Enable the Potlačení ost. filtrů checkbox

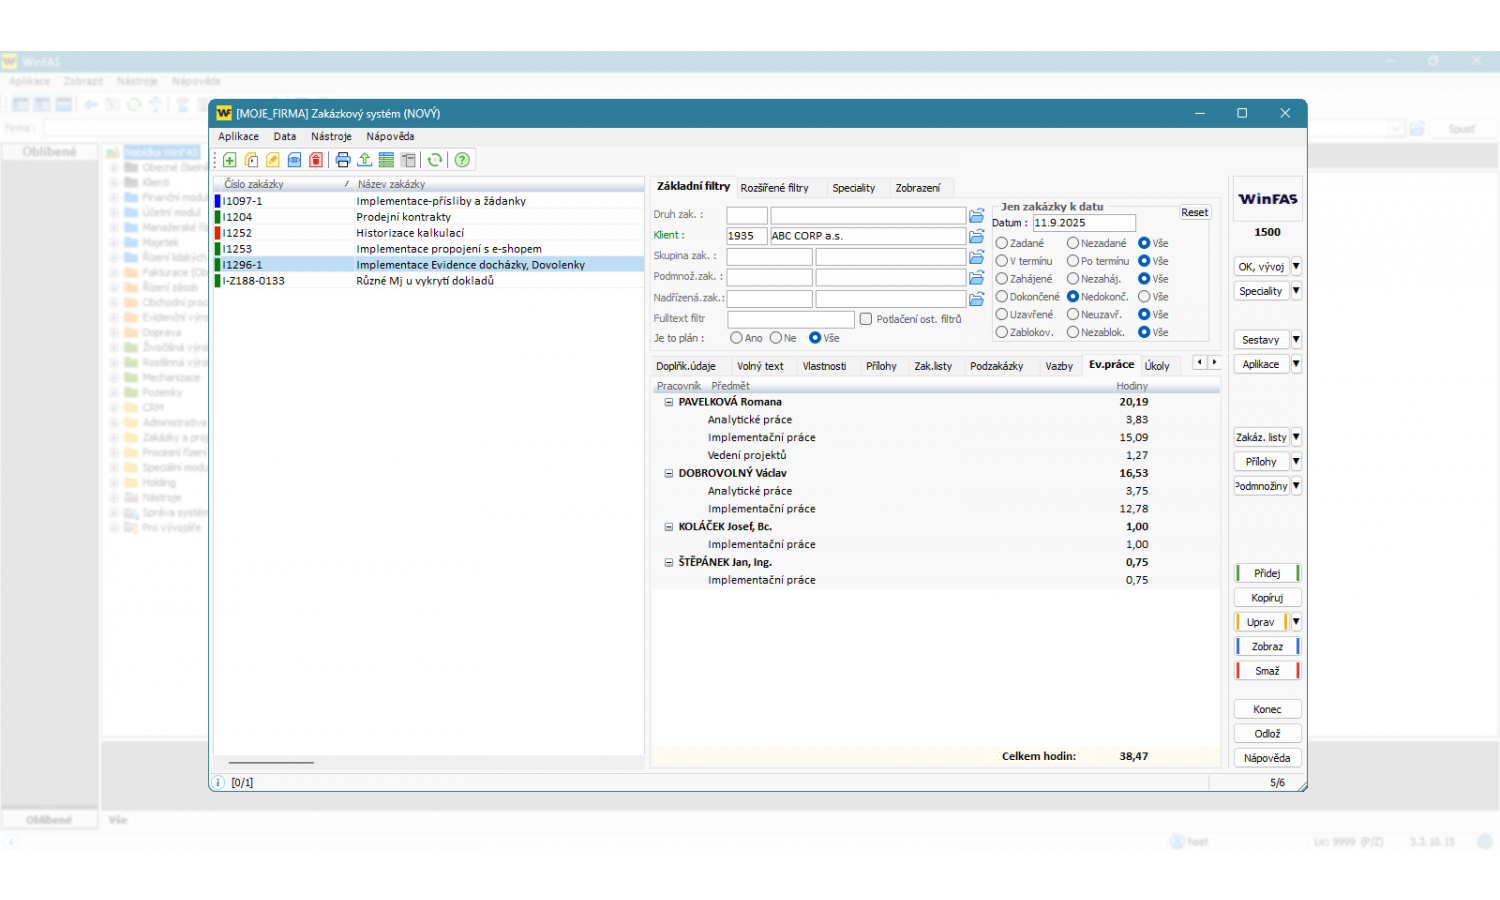(x=866, y=319)
